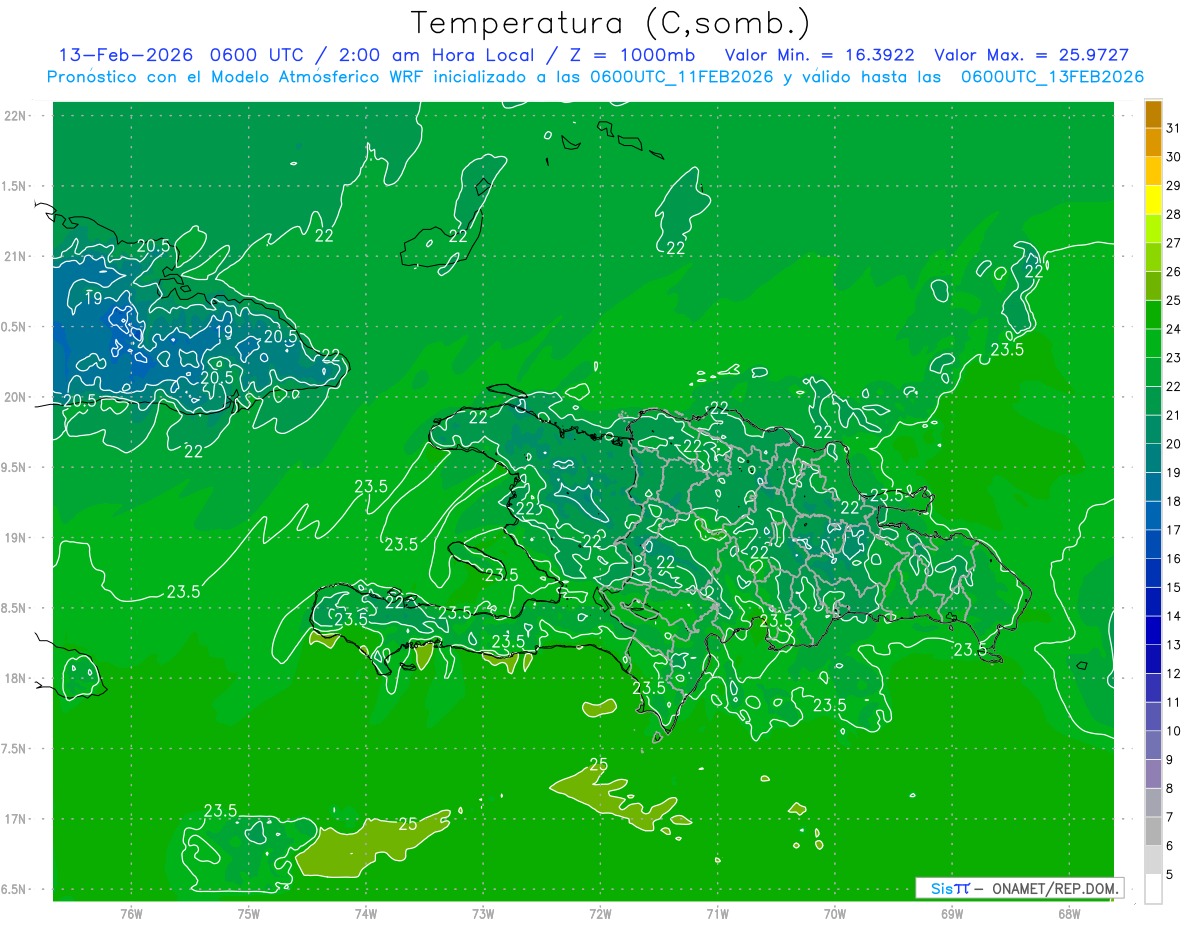
Task: Click the '18N' latitude axis label
Action: click(16, 678)
